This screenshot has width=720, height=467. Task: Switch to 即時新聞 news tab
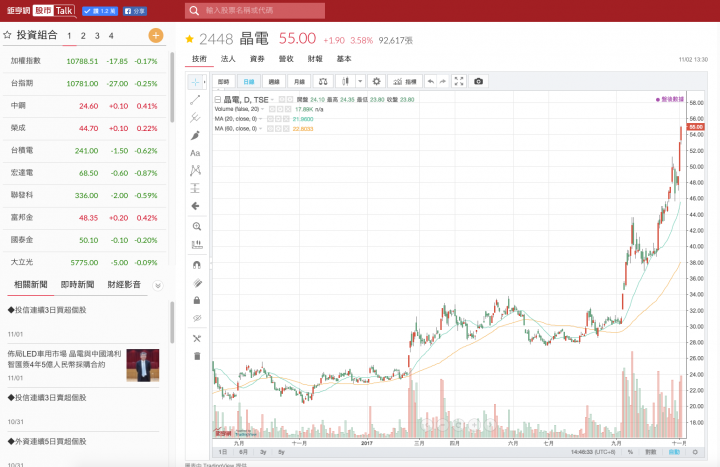pos(77,285)
